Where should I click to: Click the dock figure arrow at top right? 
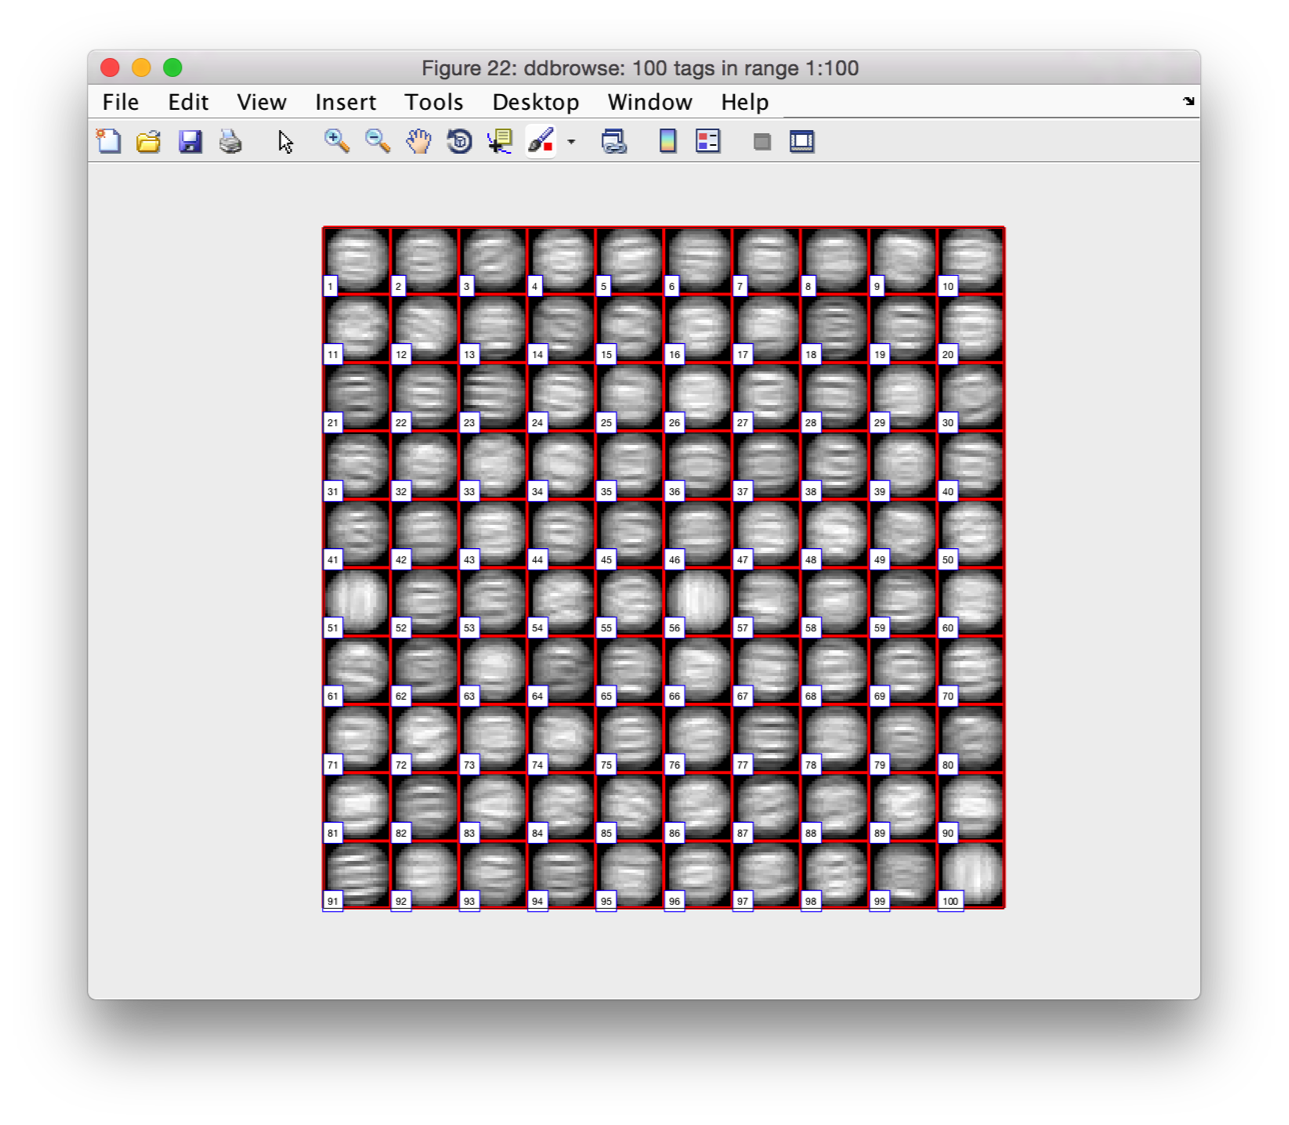[x=1188, y=101]
